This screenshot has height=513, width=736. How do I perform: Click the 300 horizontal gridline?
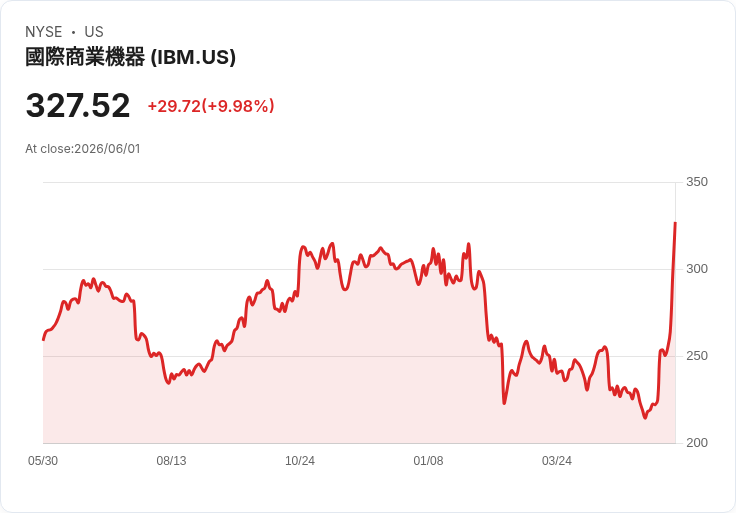coord(359,269)
